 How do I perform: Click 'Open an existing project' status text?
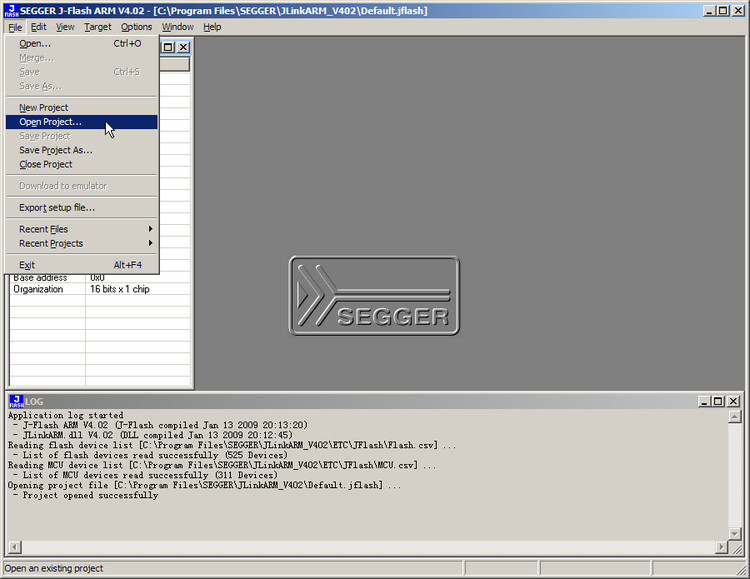coord(54,568)
